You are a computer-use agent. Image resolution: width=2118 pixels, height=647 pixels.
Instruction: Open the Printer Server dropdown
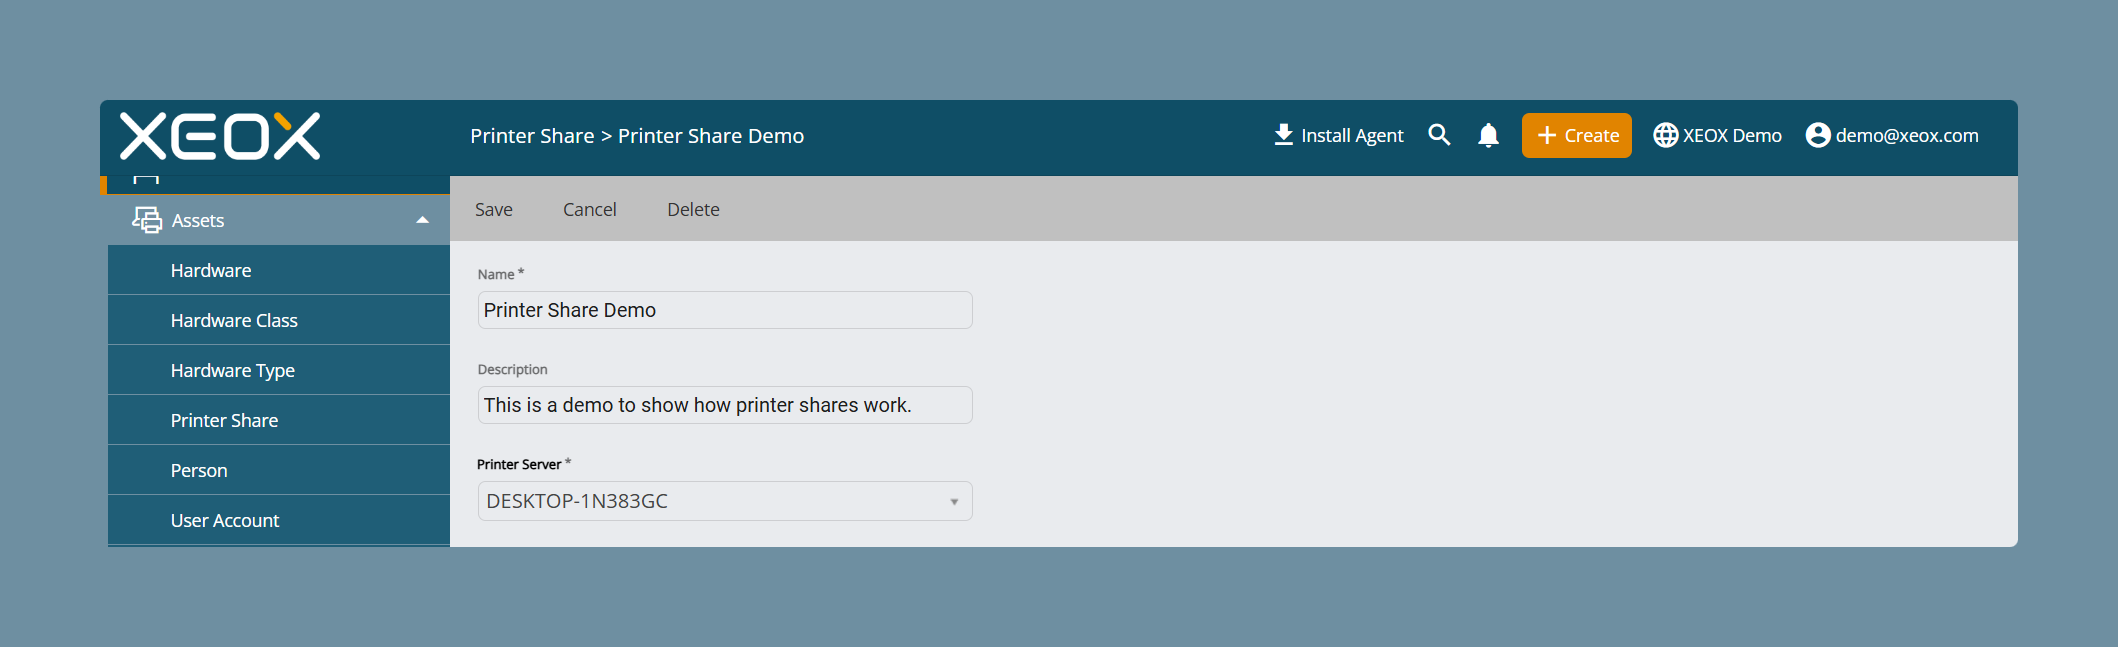(x=725, y=501)
